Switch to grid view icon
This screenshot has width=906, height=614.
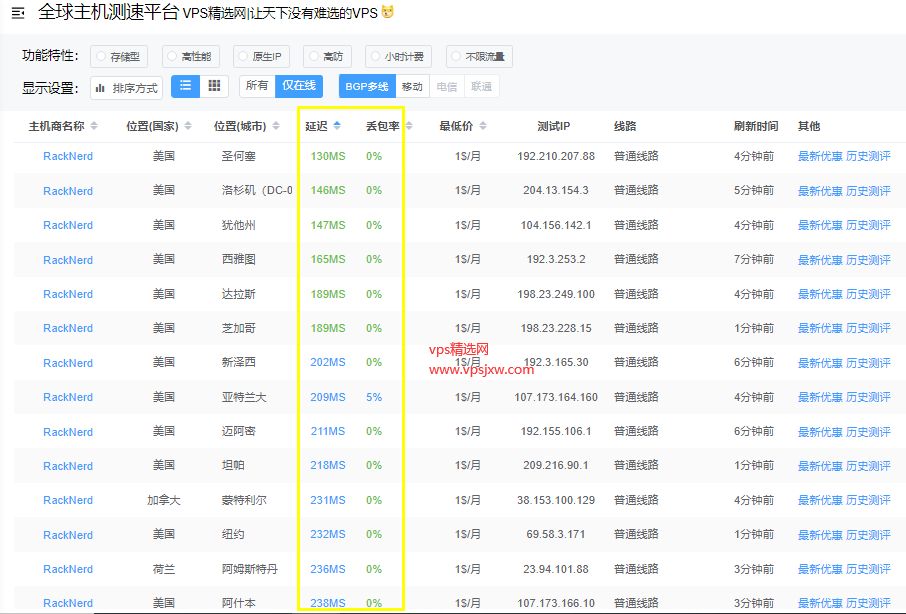(214, 86)
